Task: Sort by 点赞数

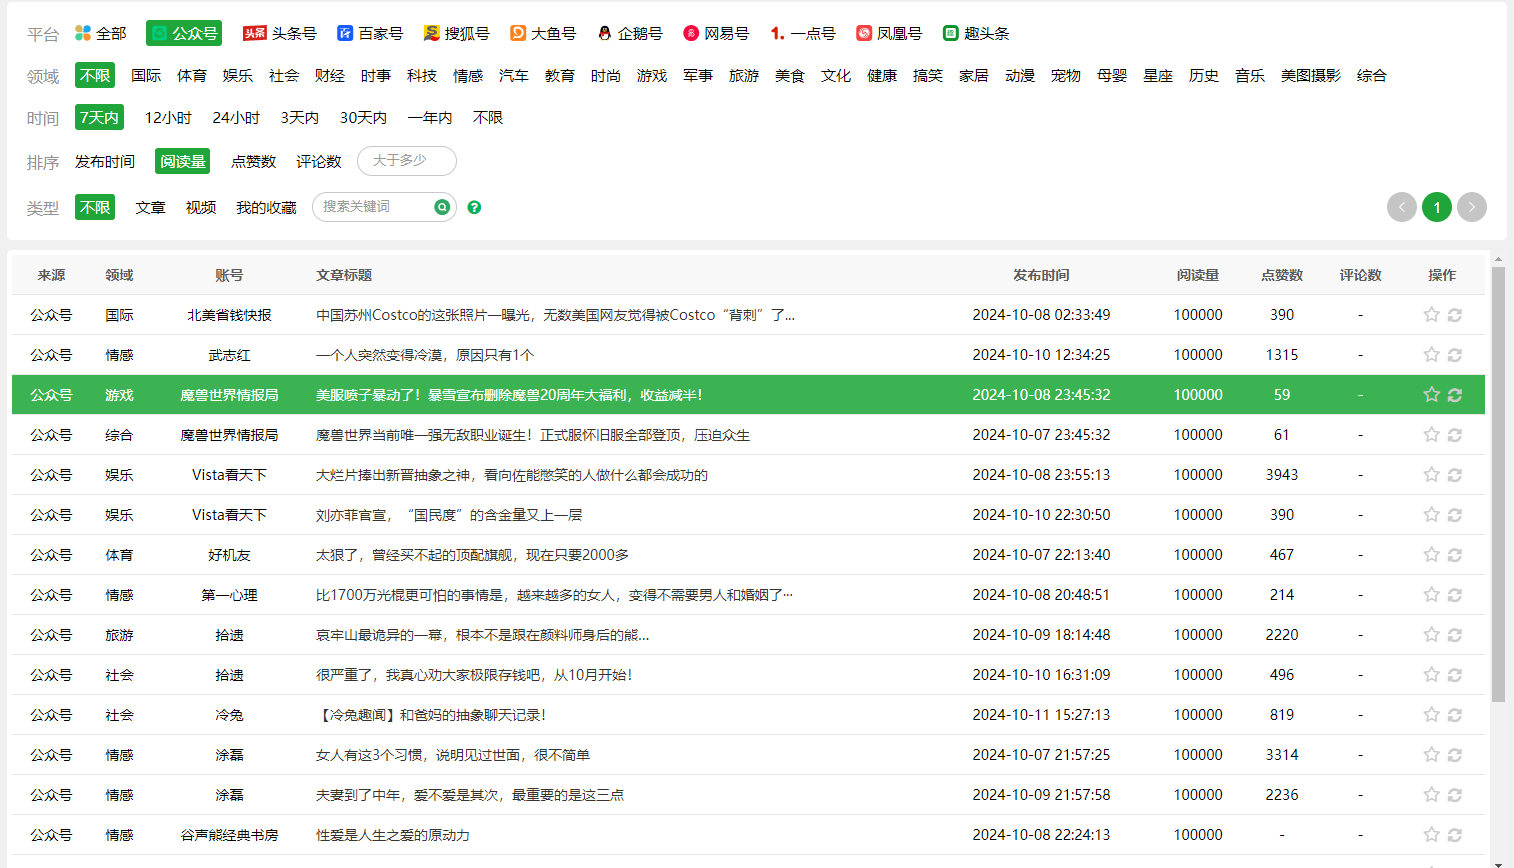Action: (253, 161)
